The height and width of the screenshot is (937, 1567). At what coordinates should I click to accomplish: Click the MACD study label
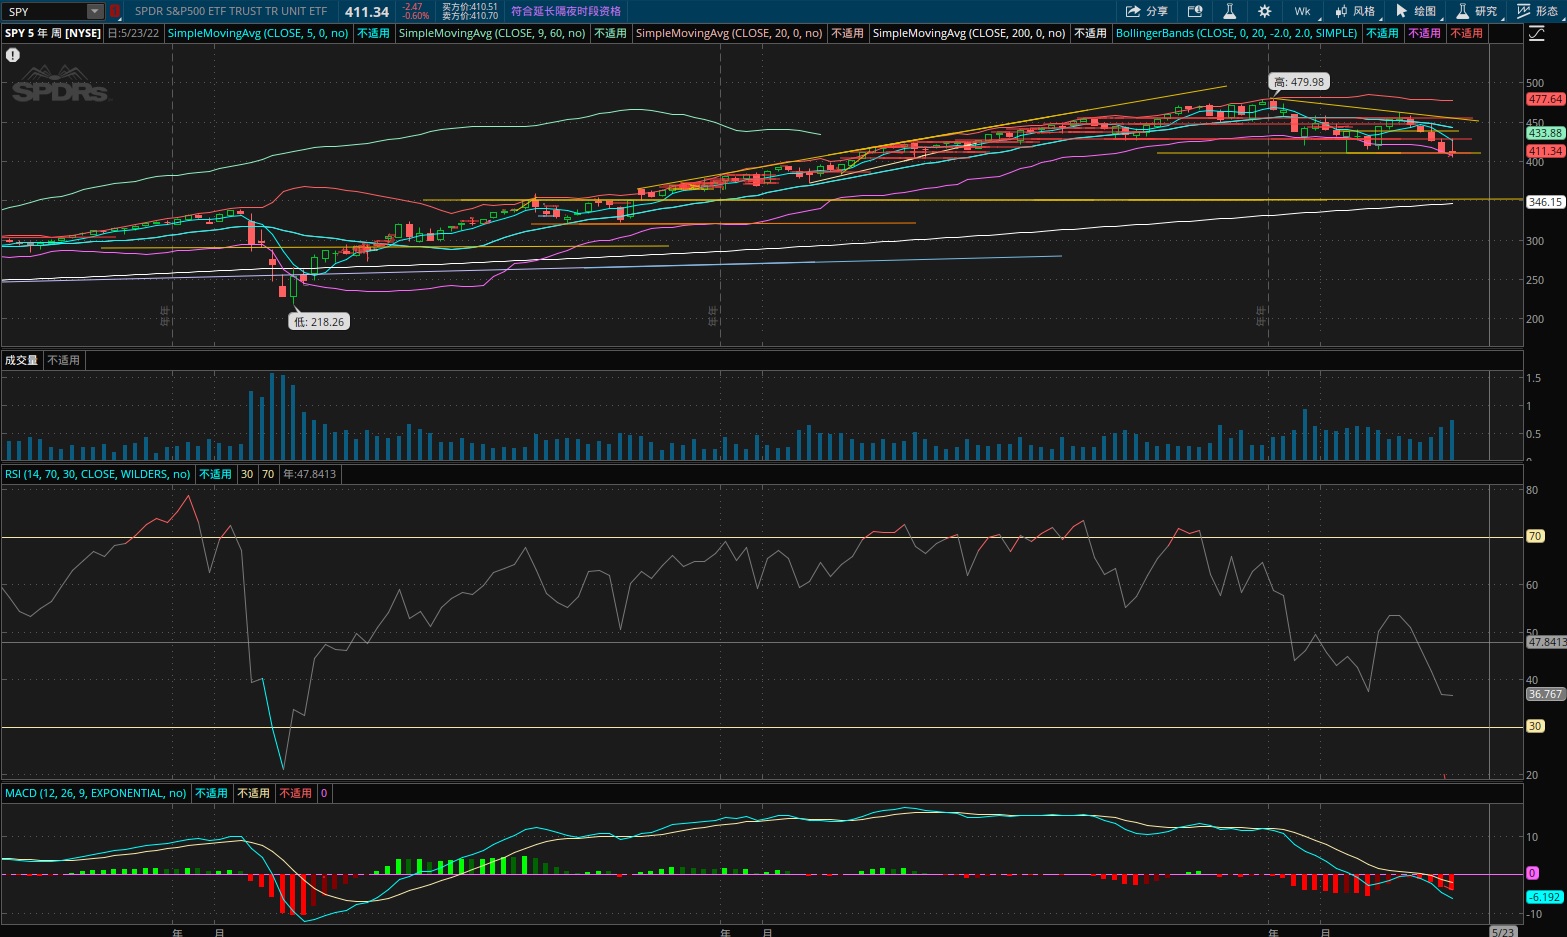[x=95, y=793]
